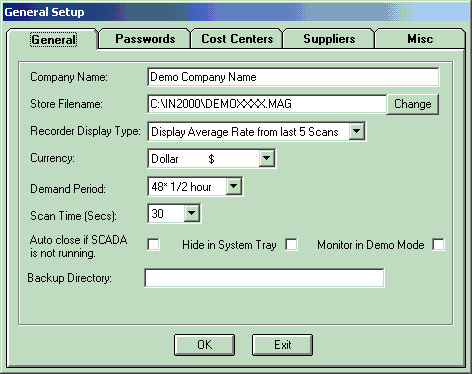This screenshot has width=472, height=374.
Task: Click the empty Backup Directory field
Action: (x=264, y=278)
